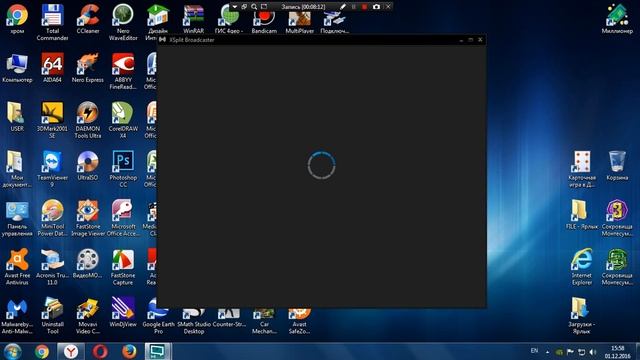Select the Car Mechanic desktop icon
Screen dimensions: 640x360
click(x=264, y=322)
